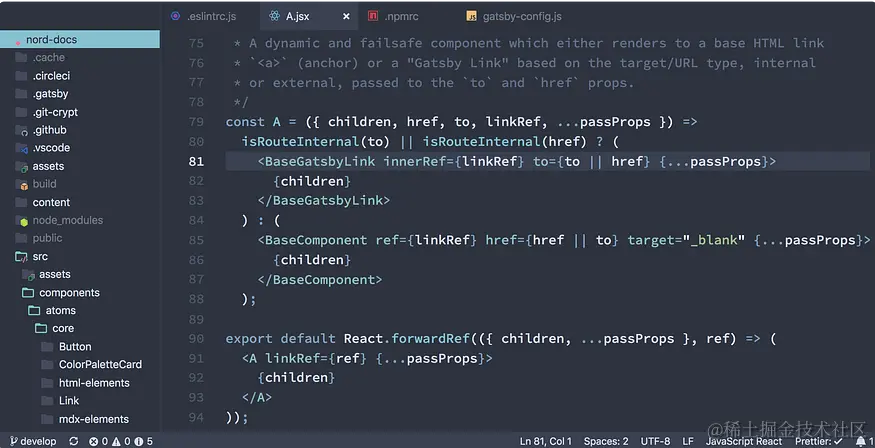Click the synchronize changes icon
This screenshot has height=448, width=875.
coord(74,441)
